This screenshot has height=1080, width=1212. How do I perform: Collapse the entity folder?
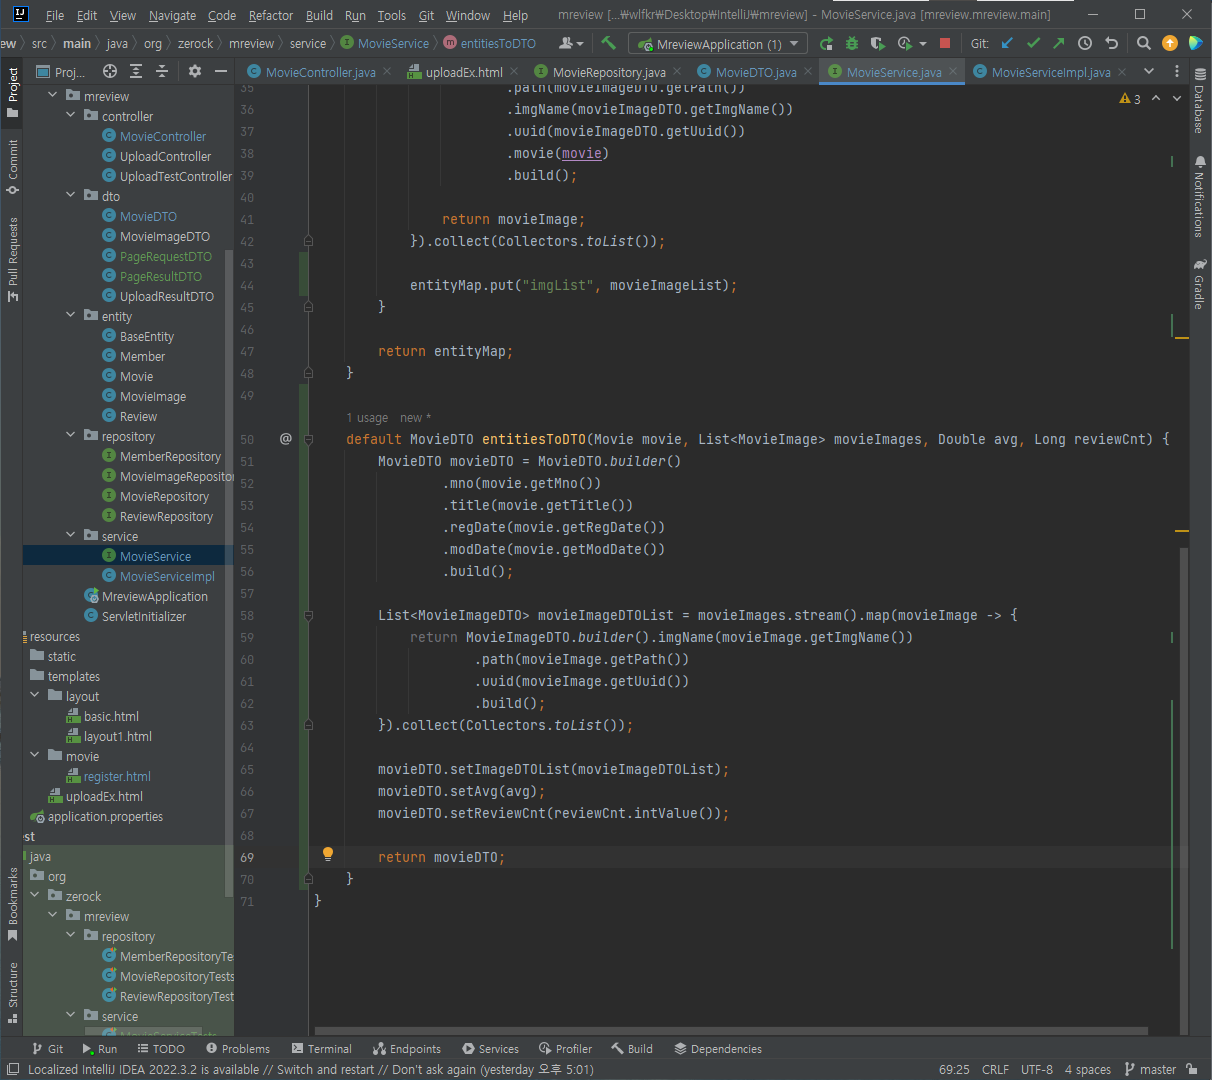(x=71, y=315)
